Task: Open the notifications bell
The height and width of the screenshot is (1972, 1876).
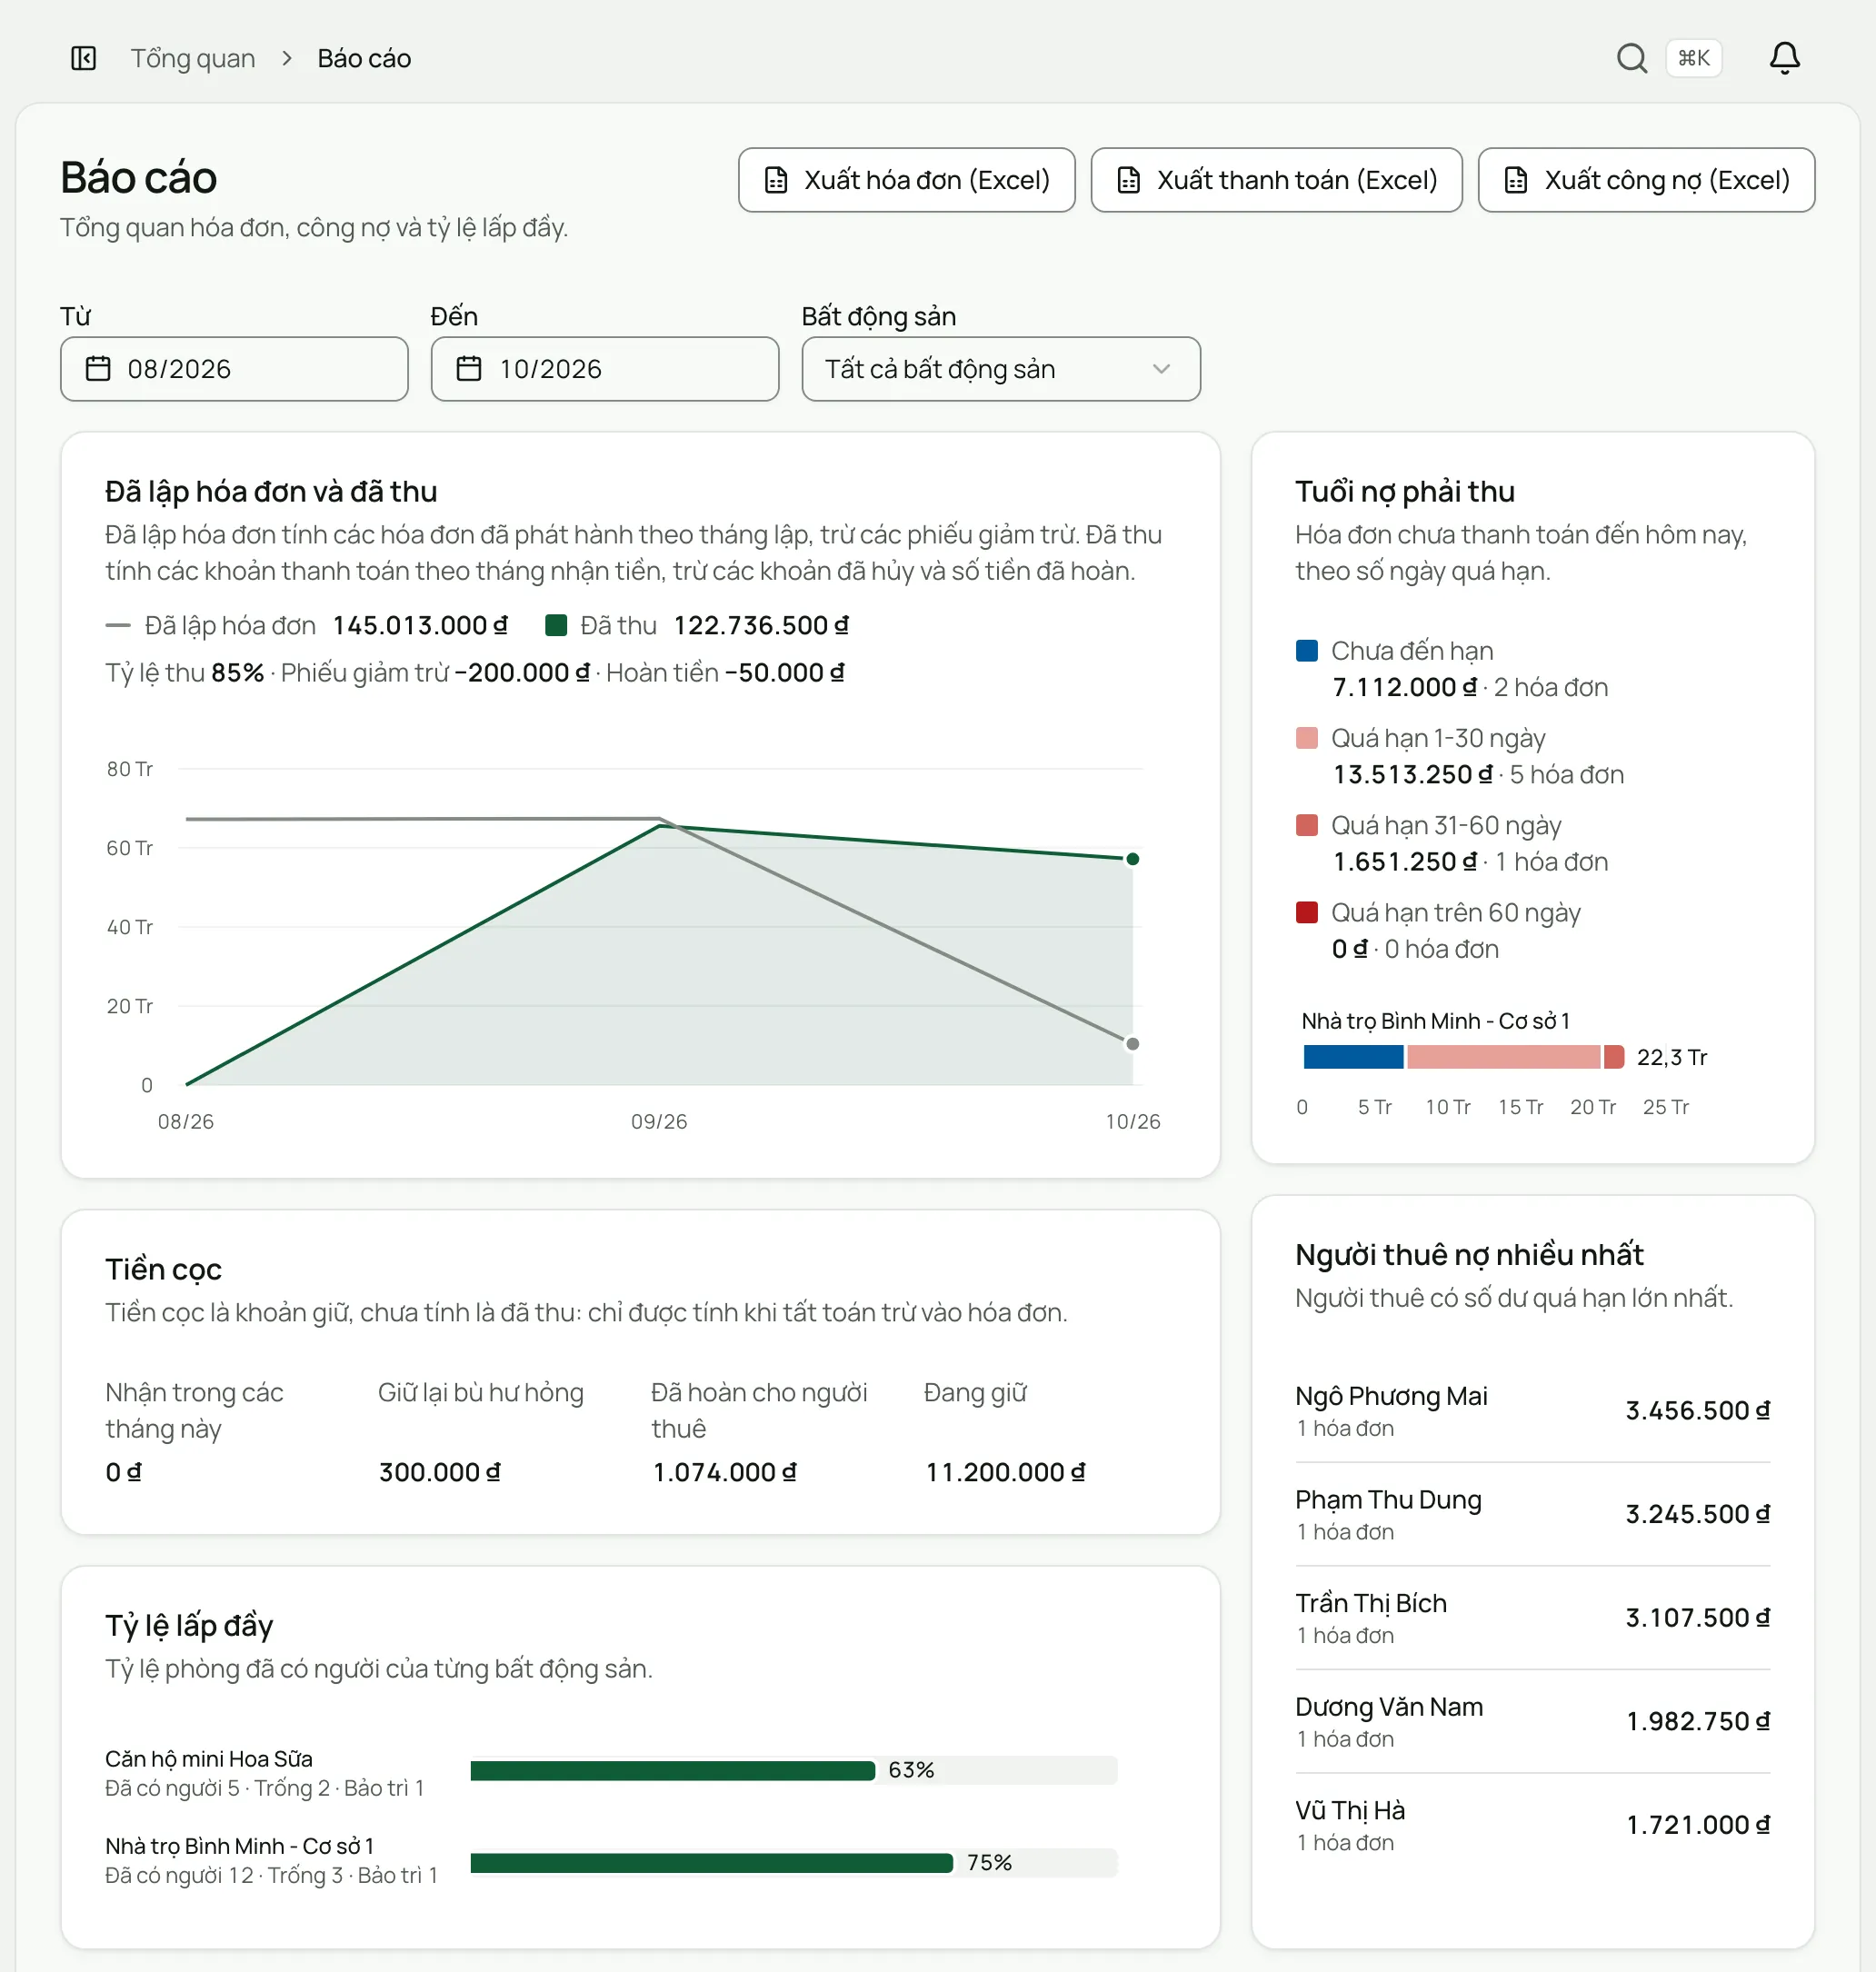Action: (x=1785, y=58)
